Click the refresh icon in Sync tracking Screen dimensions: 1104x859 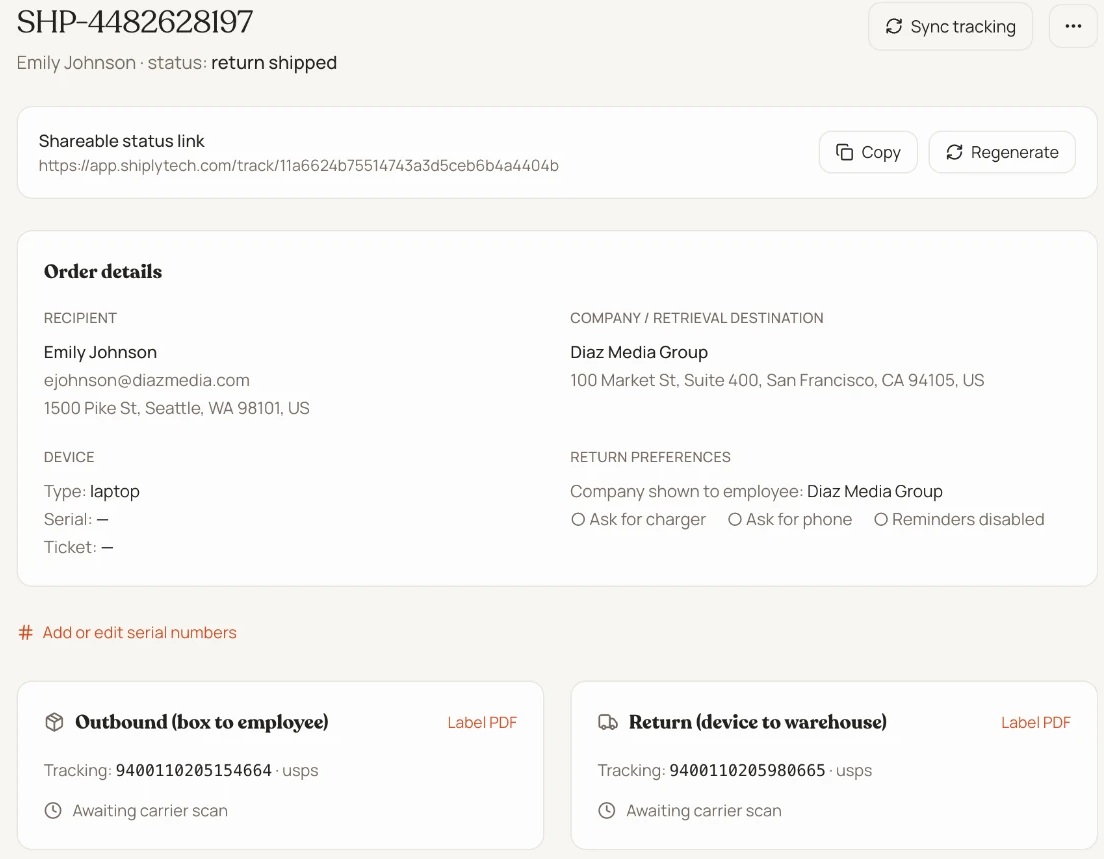pos(893,26)
